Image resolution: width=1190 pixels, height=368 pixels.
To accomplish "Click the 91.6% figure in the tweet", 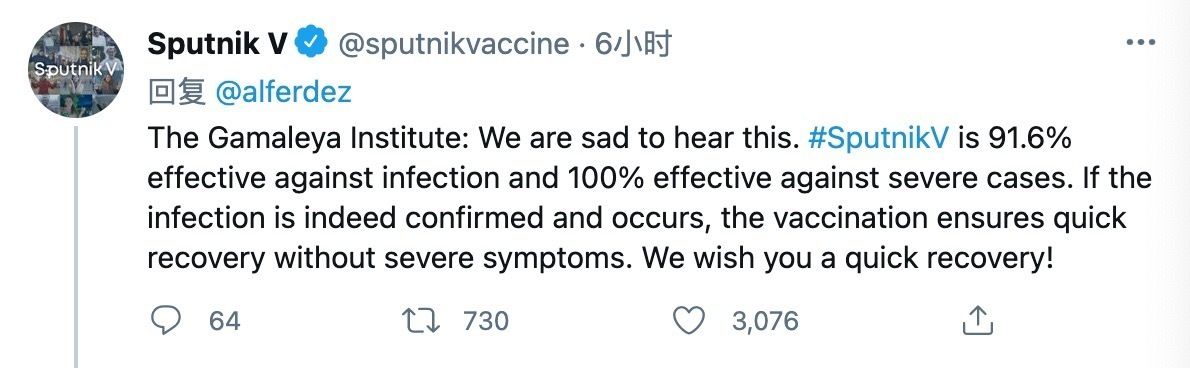I will click(1018, 139).
